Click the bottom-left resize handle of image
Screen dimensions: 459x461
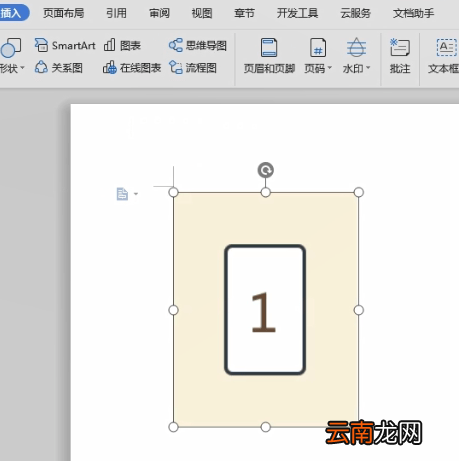(x=173, y=427)
